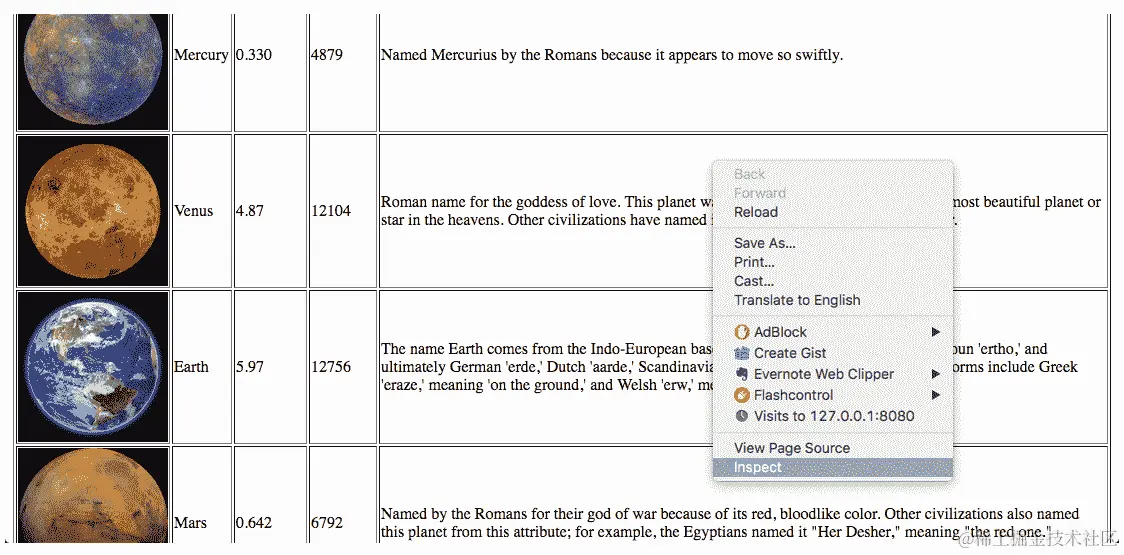Open AdBlock menu entry label
1124x555 pixels.
click(780, 332)
